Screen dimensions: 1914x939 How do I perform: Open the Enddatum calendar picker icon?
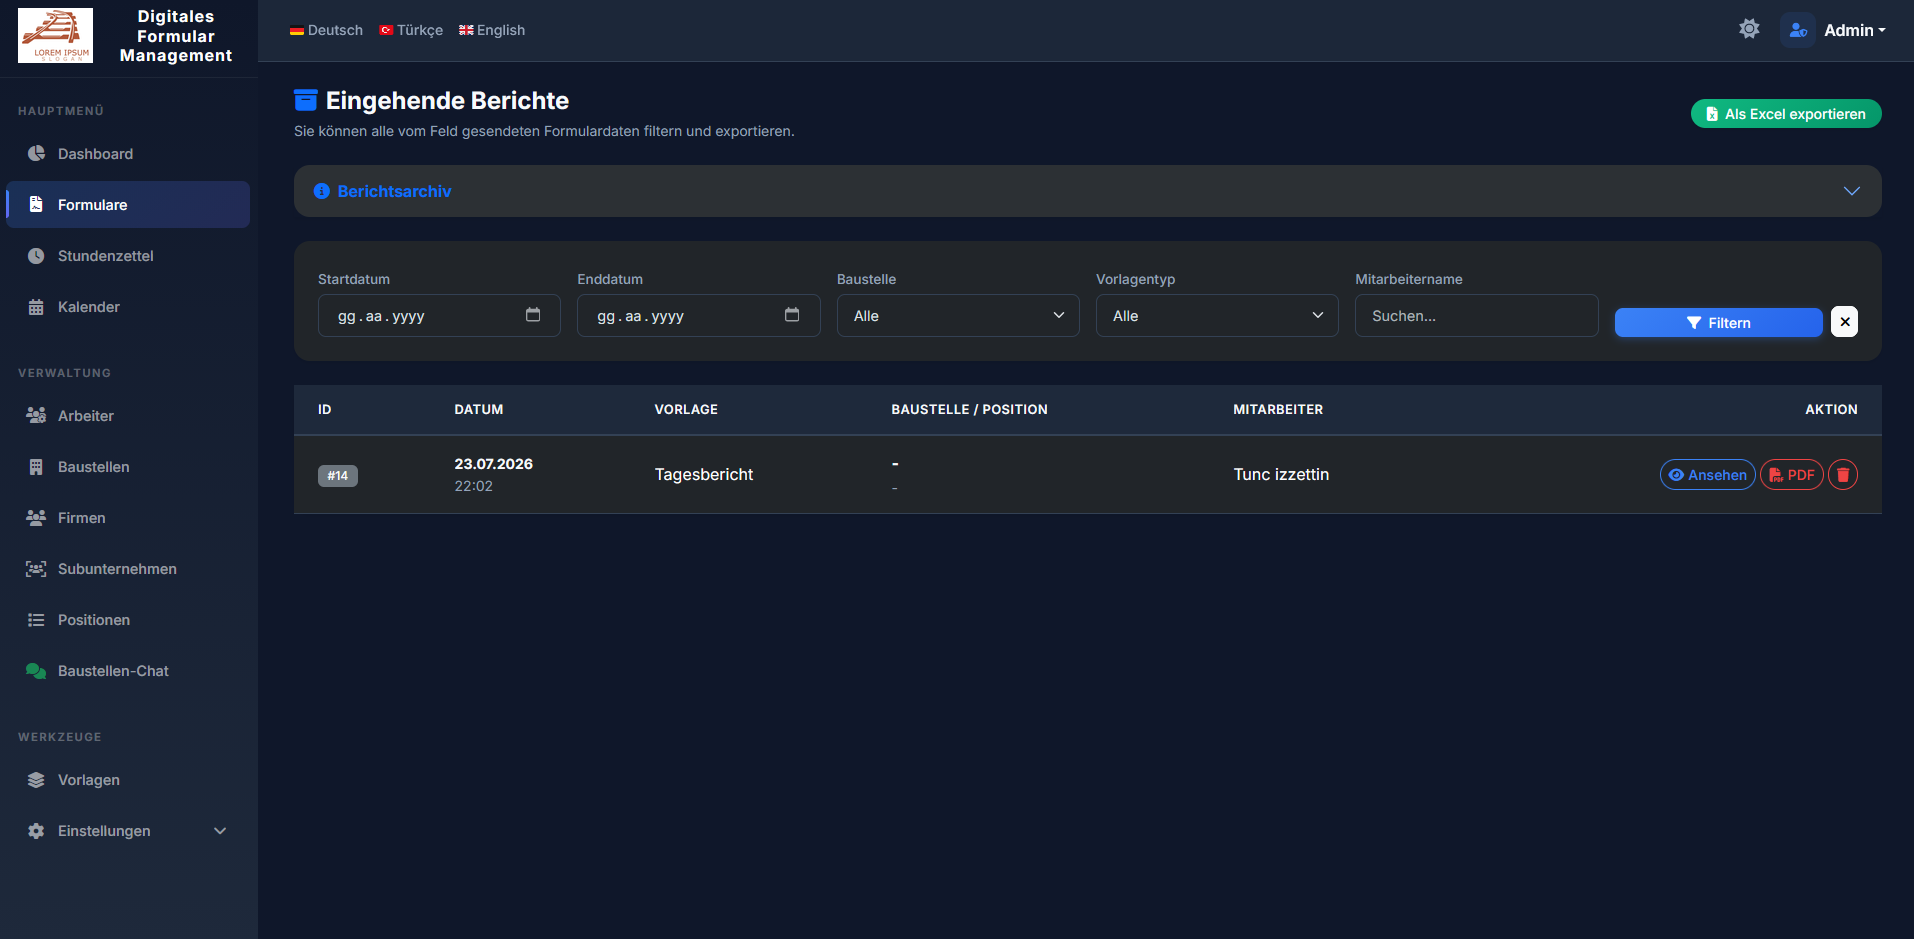(792, 314)
